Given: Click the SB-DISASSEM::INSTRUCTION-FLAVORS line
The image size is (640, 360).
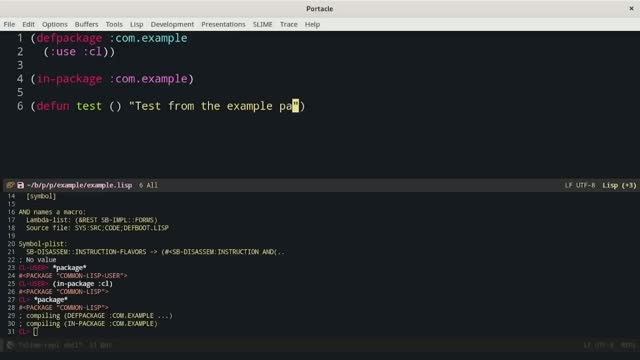Looking at the screenshot, I should pyautogui.click(x=156, y=252).
